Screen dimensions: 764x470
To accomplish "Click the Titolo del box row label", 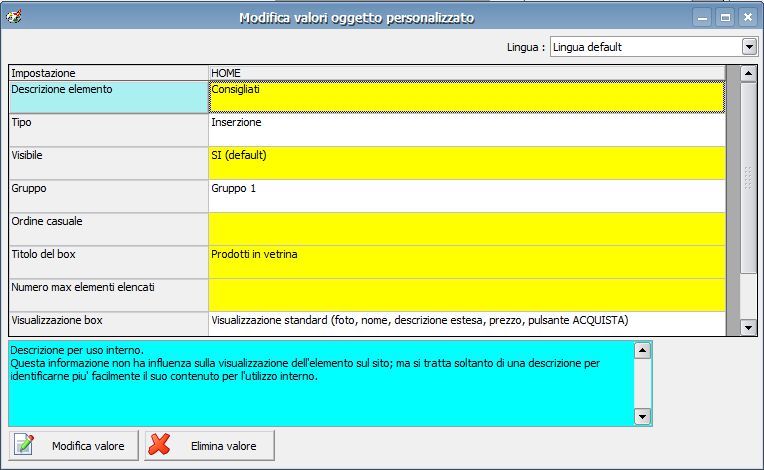I will click(109, 263).
